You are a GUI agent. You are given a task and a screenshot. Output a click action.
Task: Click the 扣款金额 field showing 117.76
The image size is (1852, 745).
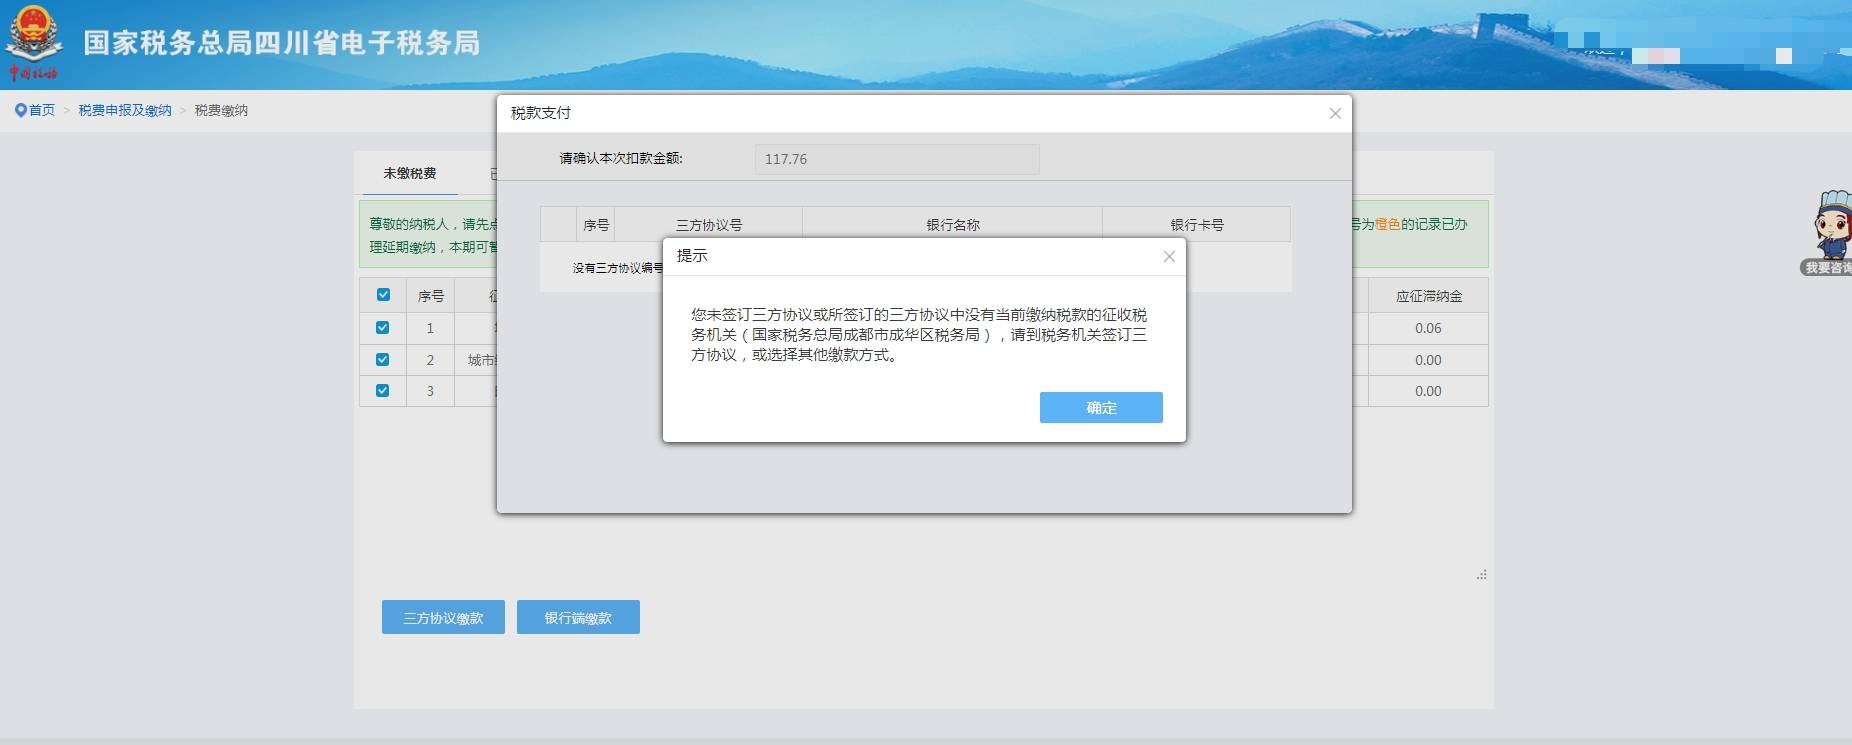[896, 160]
